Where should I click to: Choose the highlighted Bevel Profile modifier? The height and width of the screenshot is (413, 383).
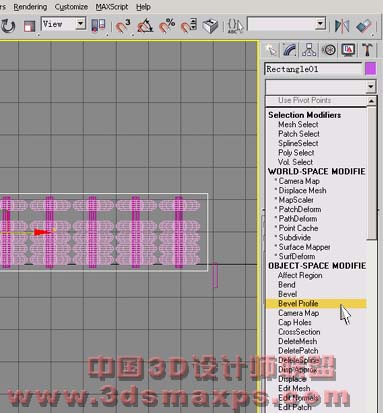click(x=316, y=304)
